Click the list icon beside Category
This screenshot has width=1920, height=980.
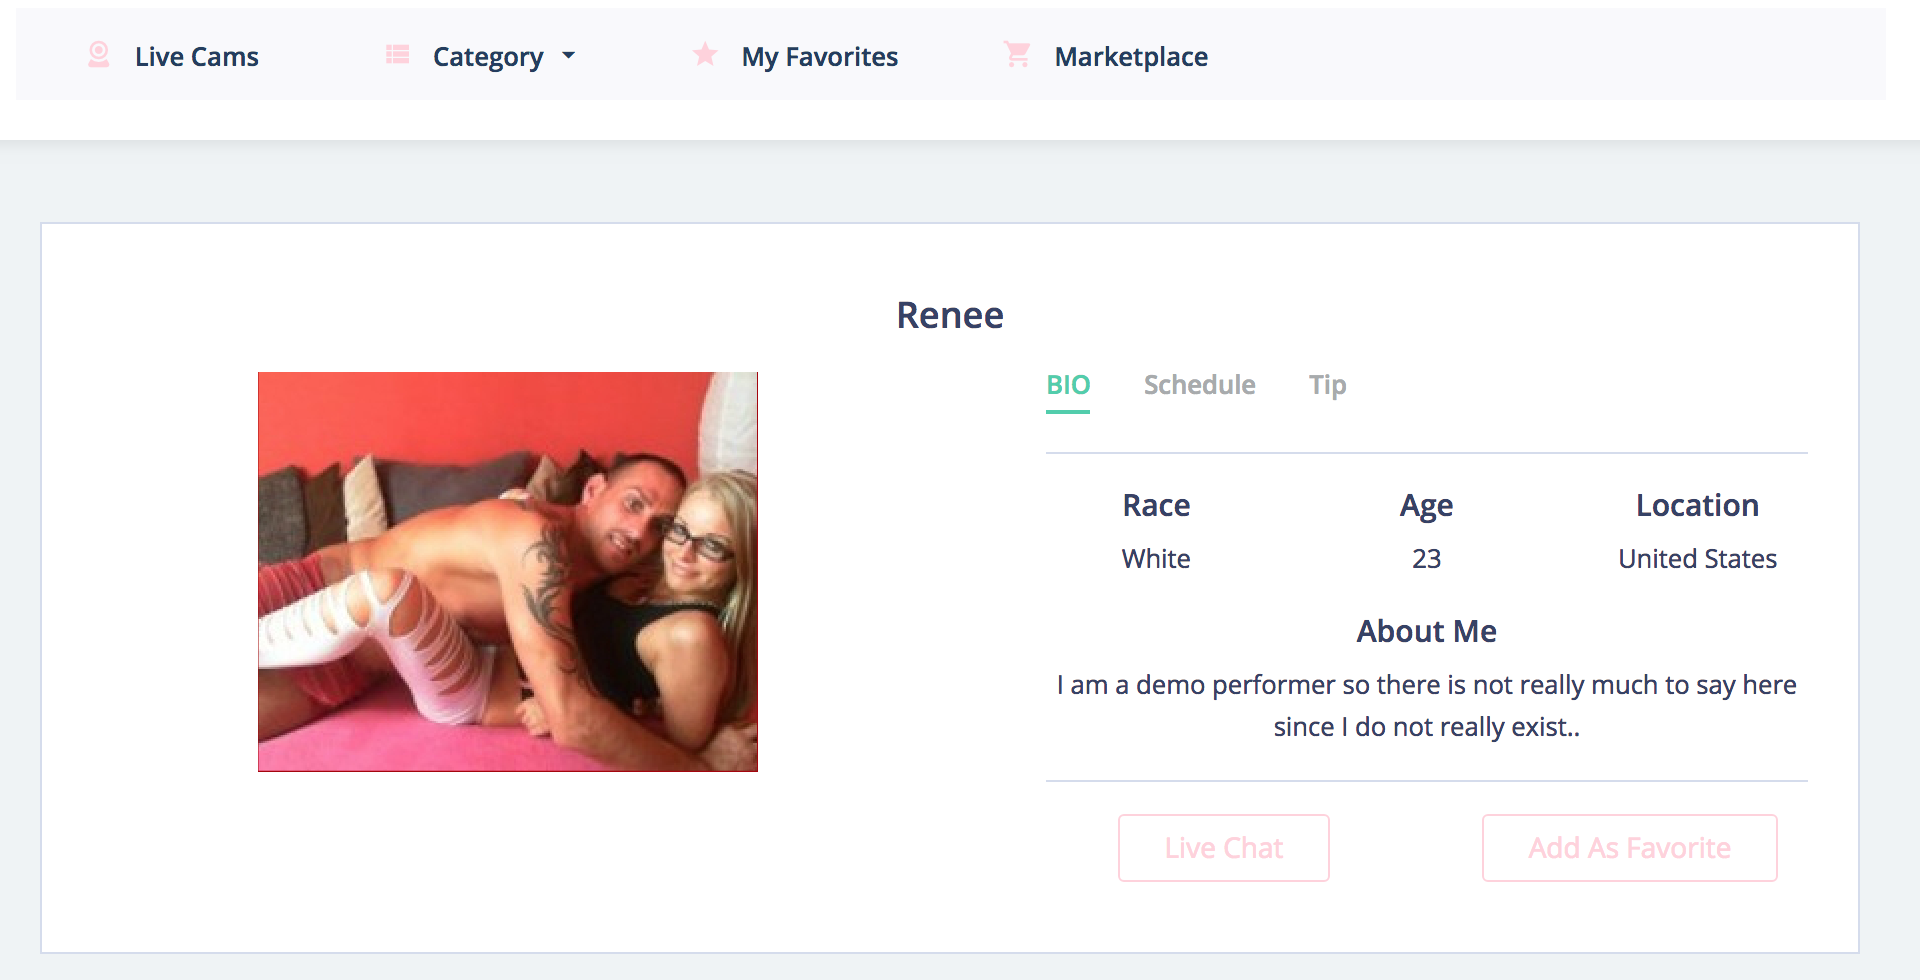397,55
